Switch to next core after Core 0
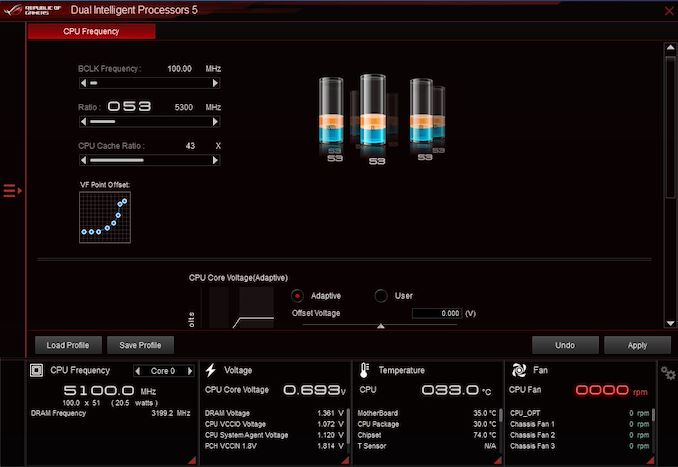678x467 pixels. pyautogui.click(x=189, y=371)
